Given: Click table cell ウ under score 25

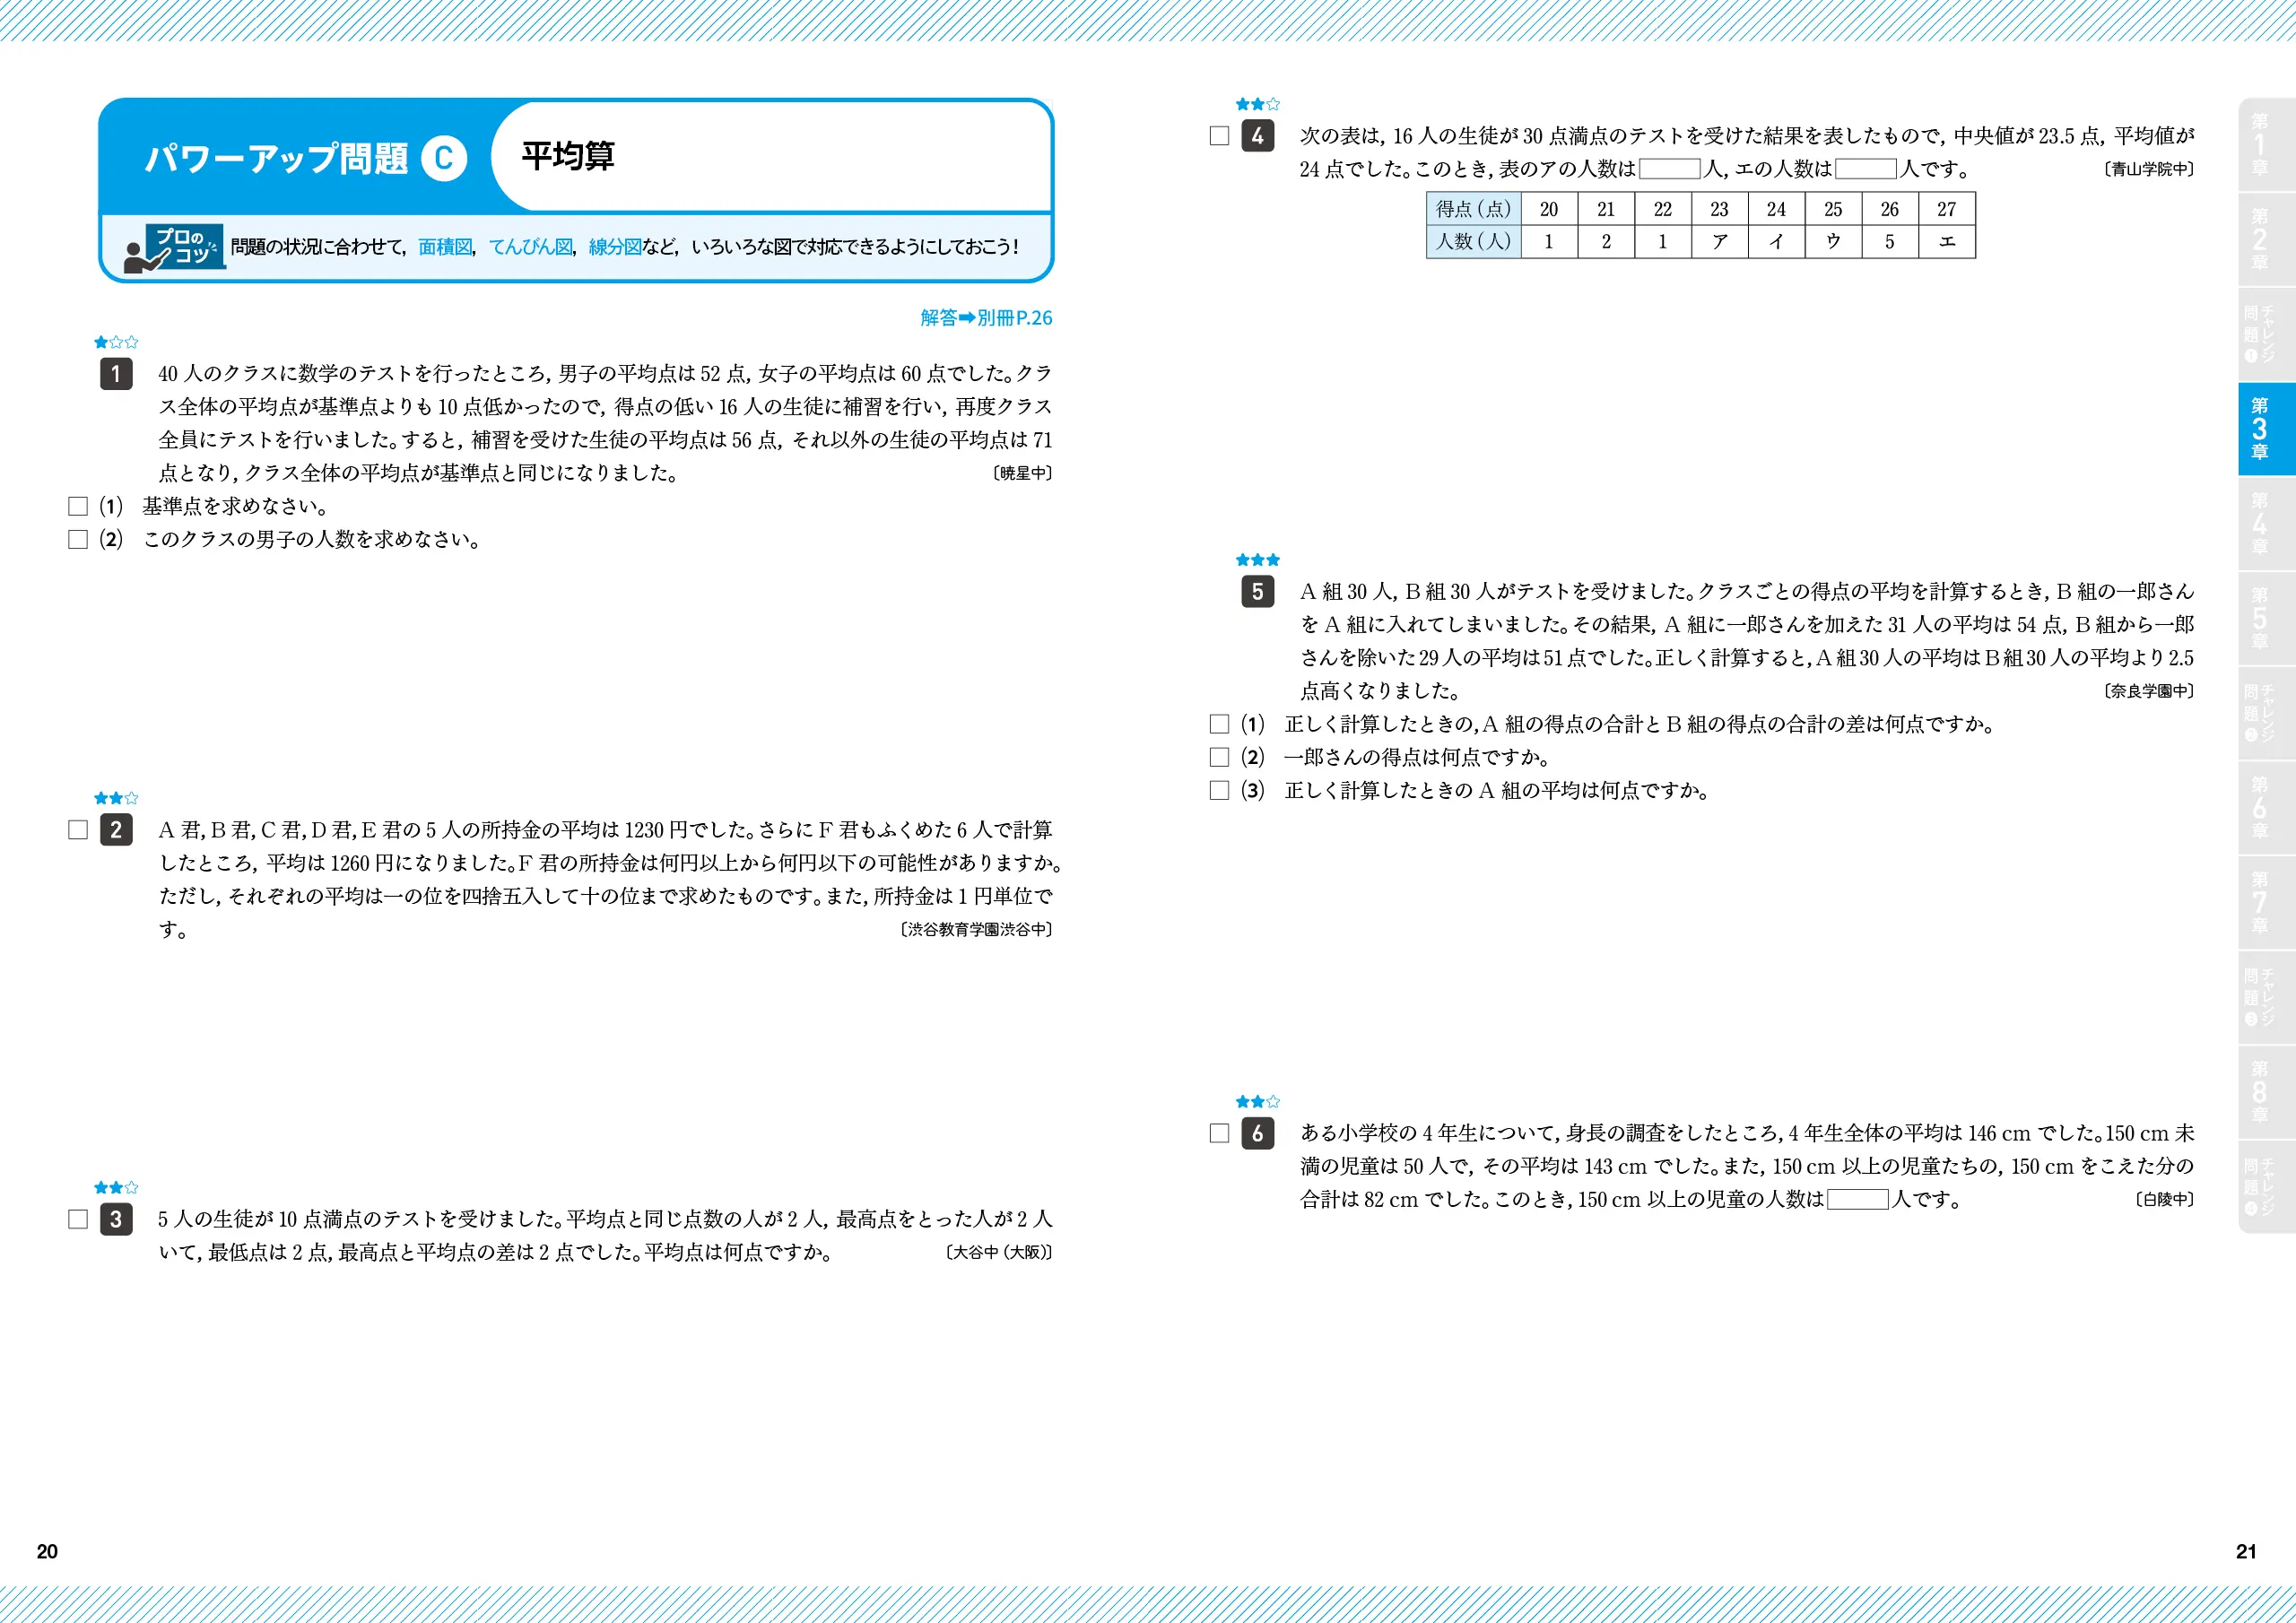Looking at the screenshot, I should (1833, 242).
